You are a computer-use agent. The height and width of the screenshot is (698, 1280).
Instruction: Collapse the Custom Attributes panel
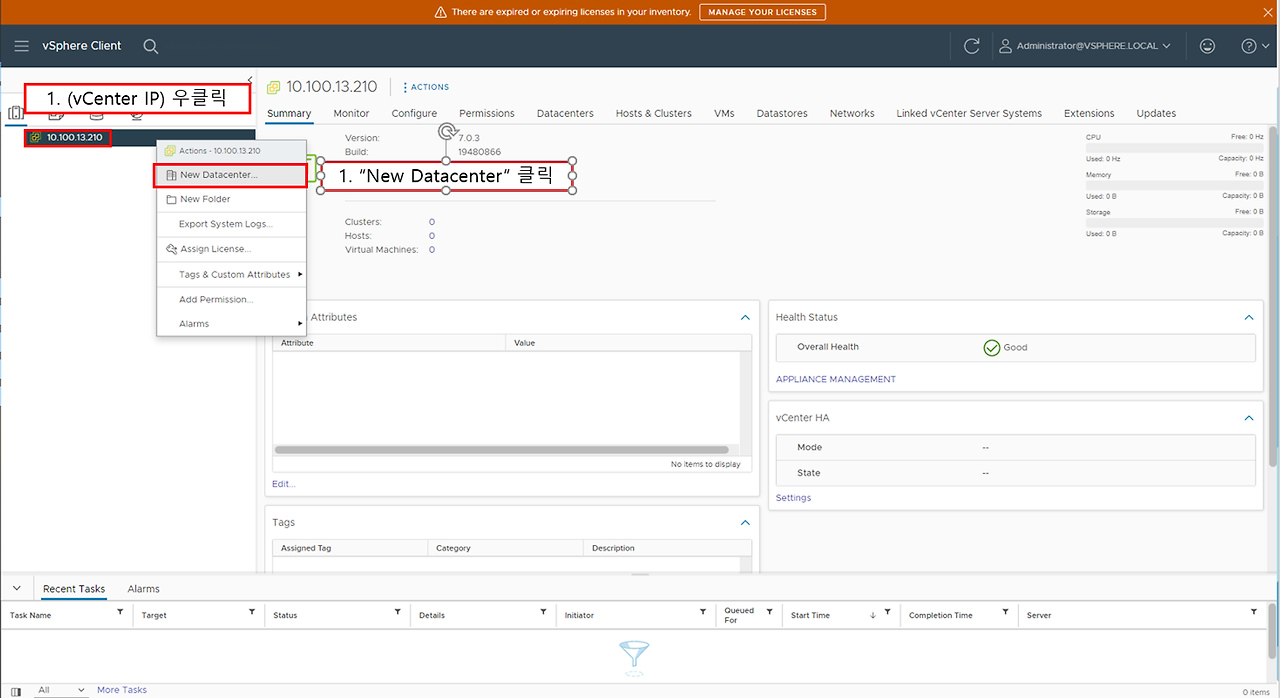[745, 317]
